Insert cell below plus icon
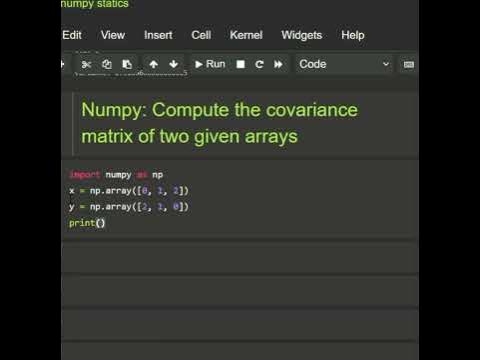Viewport: 480px width, 360px height. 63,64
